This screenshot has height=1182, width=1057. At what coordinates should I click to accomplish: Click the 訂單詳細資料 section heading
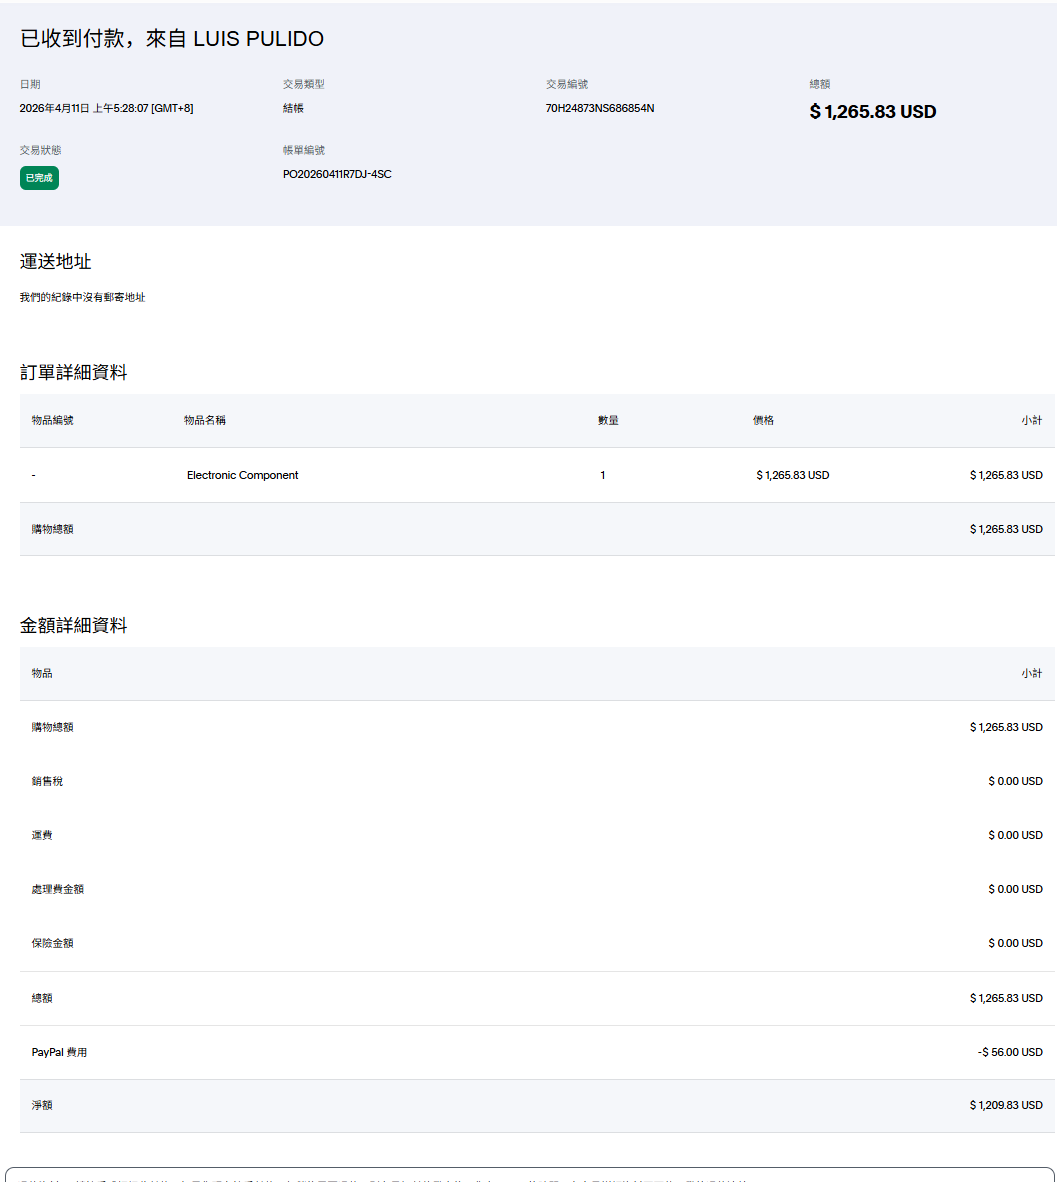(74, 373)
